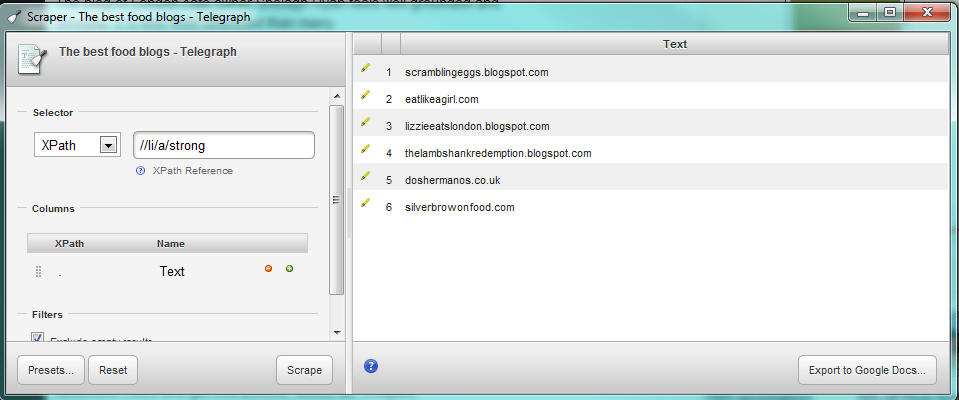Open the XPath Reference link
The width and height of the screenshot is (959, 400).
[193, 171]
